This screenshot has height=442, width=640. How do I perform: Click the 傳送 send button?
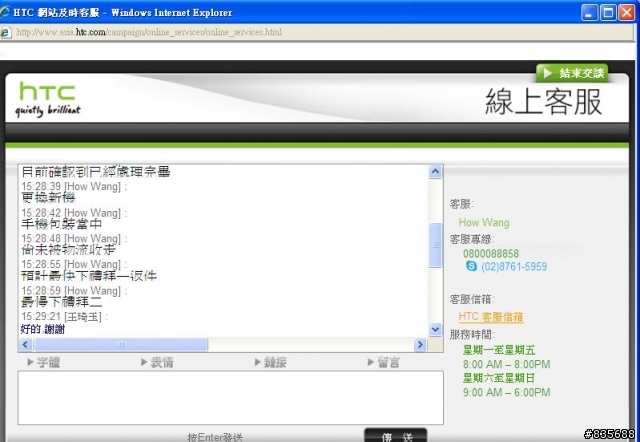pos(396,435)
